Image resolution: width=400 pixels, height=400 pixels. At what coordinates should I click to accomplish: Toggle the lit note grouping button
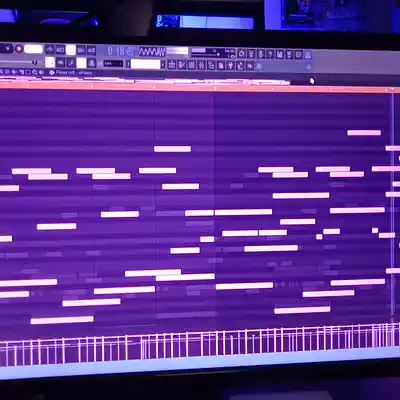tap(81, 63)
